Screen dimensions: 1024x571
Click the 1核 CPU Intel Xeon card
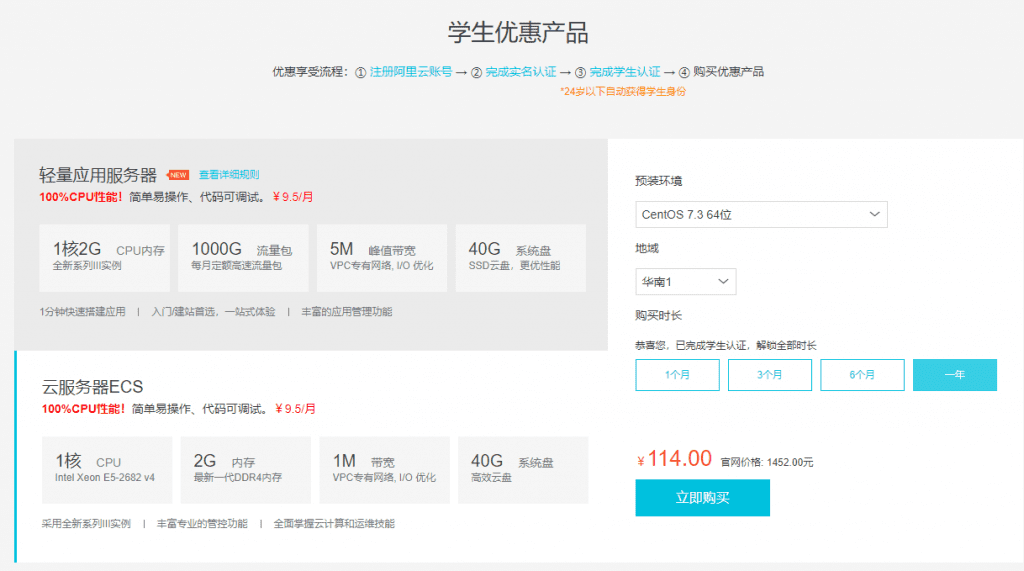coord(107,470)
